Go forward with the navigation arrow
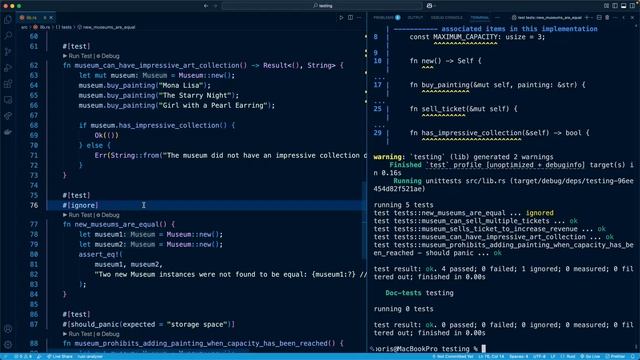 [216, 6]
